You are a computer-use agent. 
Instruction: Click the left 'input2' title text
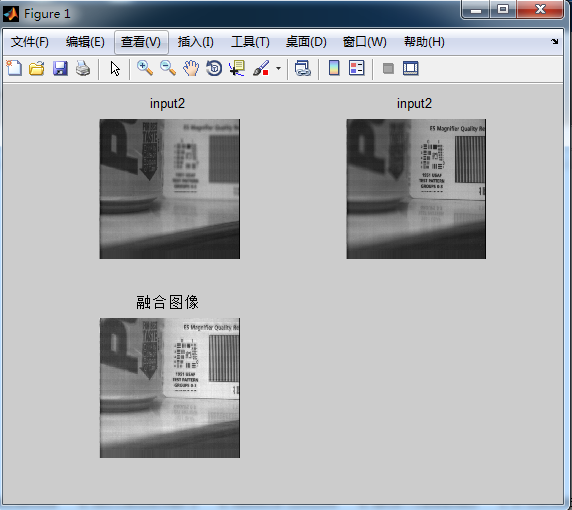click(167, 104)
